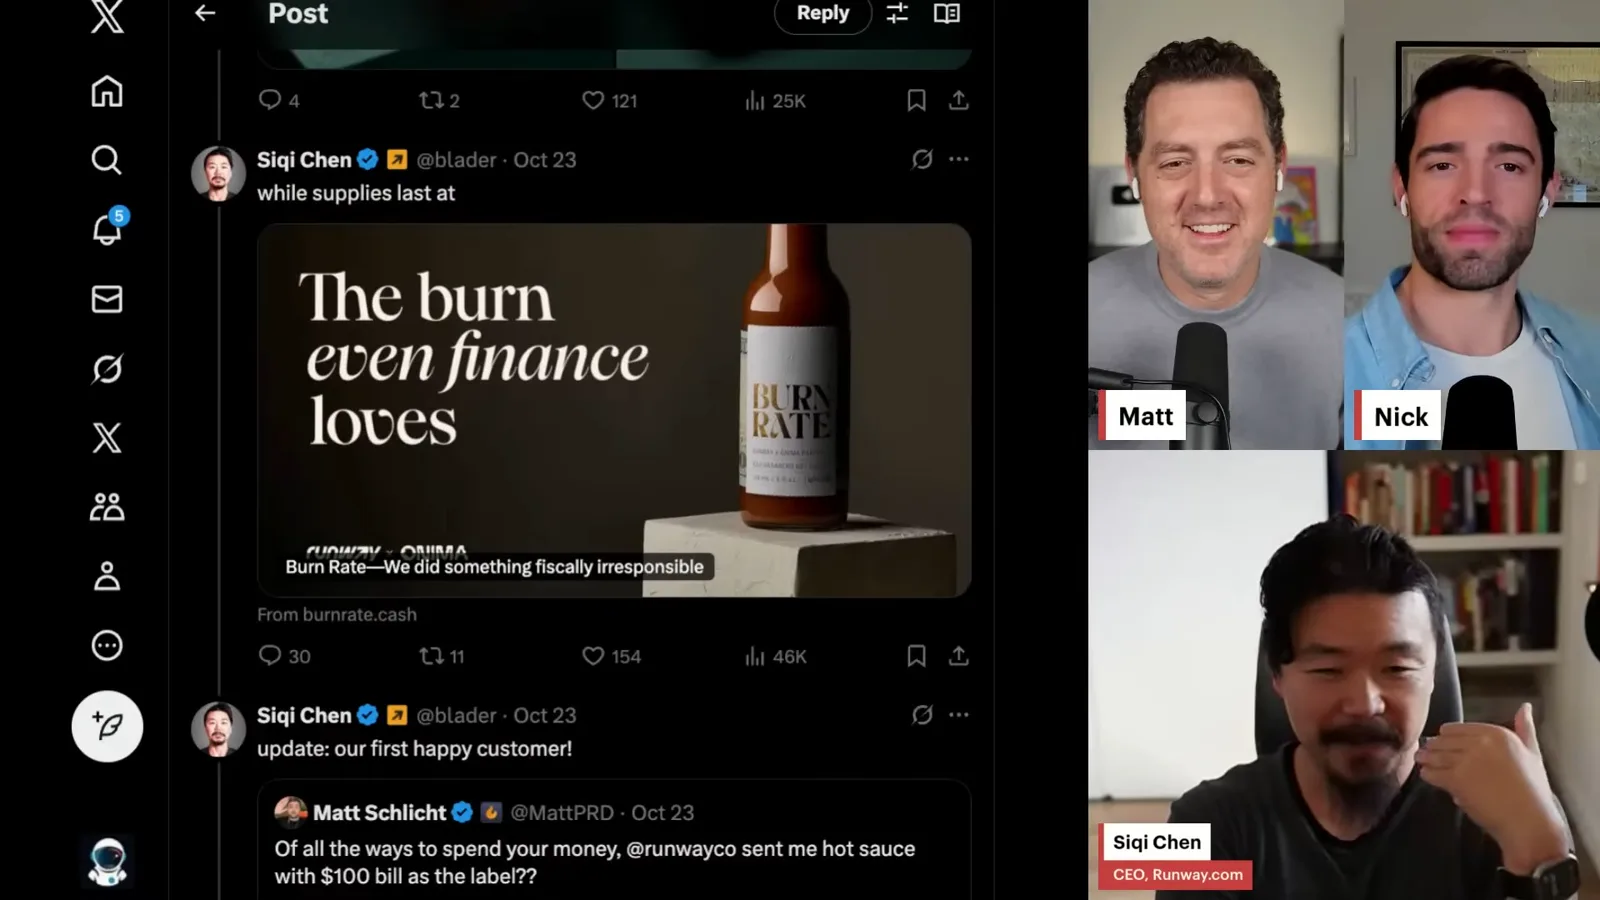
Task: Repost the post with 11 reposts
Action: point(442,656)
